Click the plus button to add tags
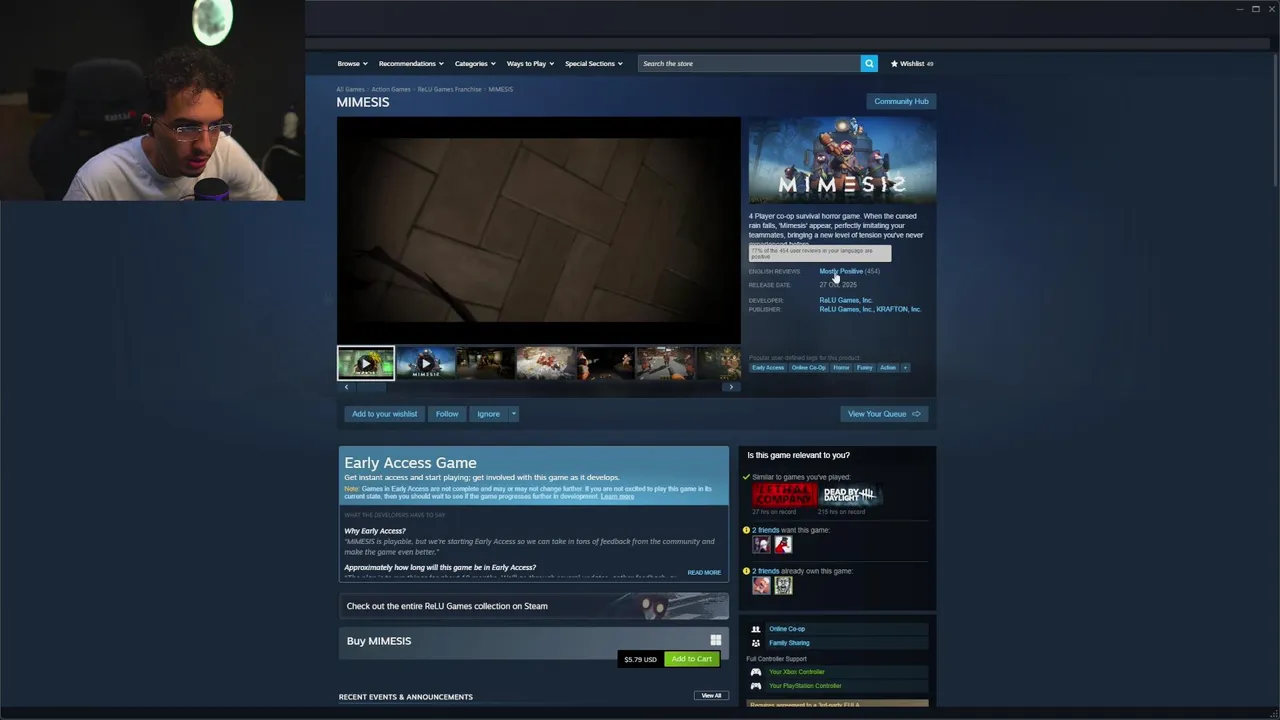Viewport: 1280px width, 720px height. [905, 368]
